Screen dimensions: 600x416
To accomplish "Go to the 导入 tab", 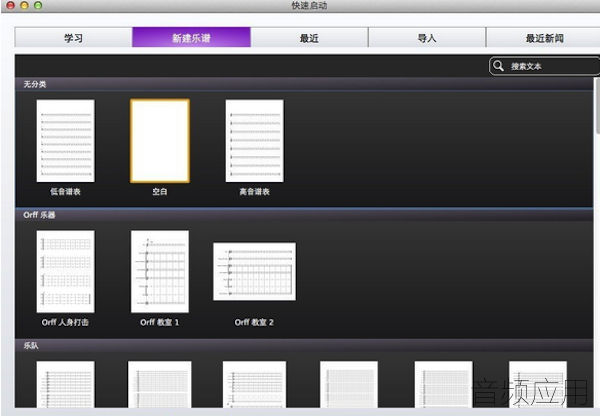I will [427, 38].
